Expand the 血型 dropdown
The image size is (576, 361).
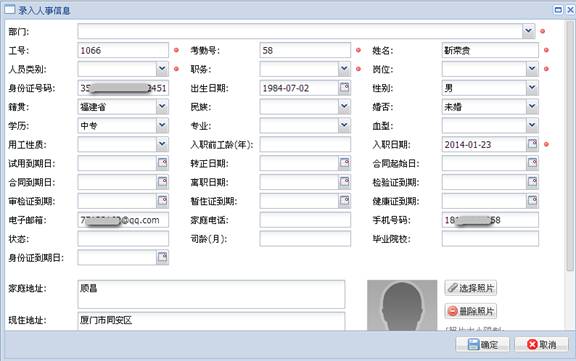click(x=532, y=126)
